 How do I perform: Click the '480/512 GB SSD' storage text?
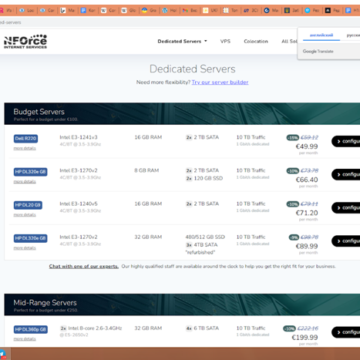205,237
